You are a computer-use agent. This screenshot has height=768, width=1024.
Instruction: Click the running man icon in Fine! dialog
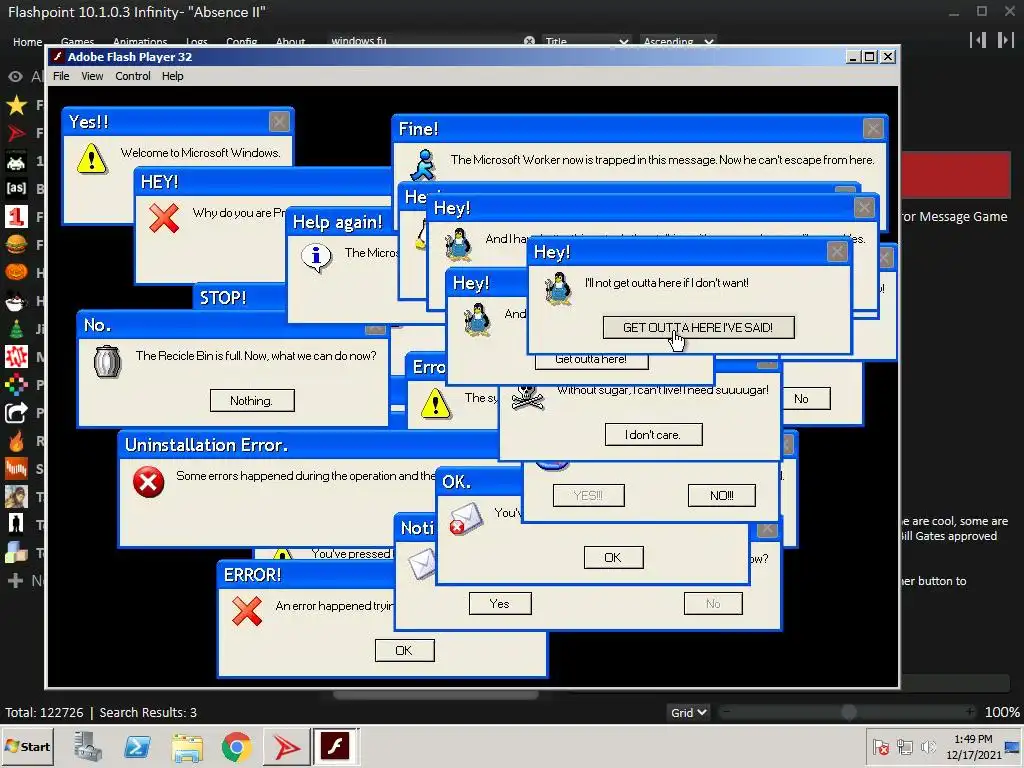(423, 165)
